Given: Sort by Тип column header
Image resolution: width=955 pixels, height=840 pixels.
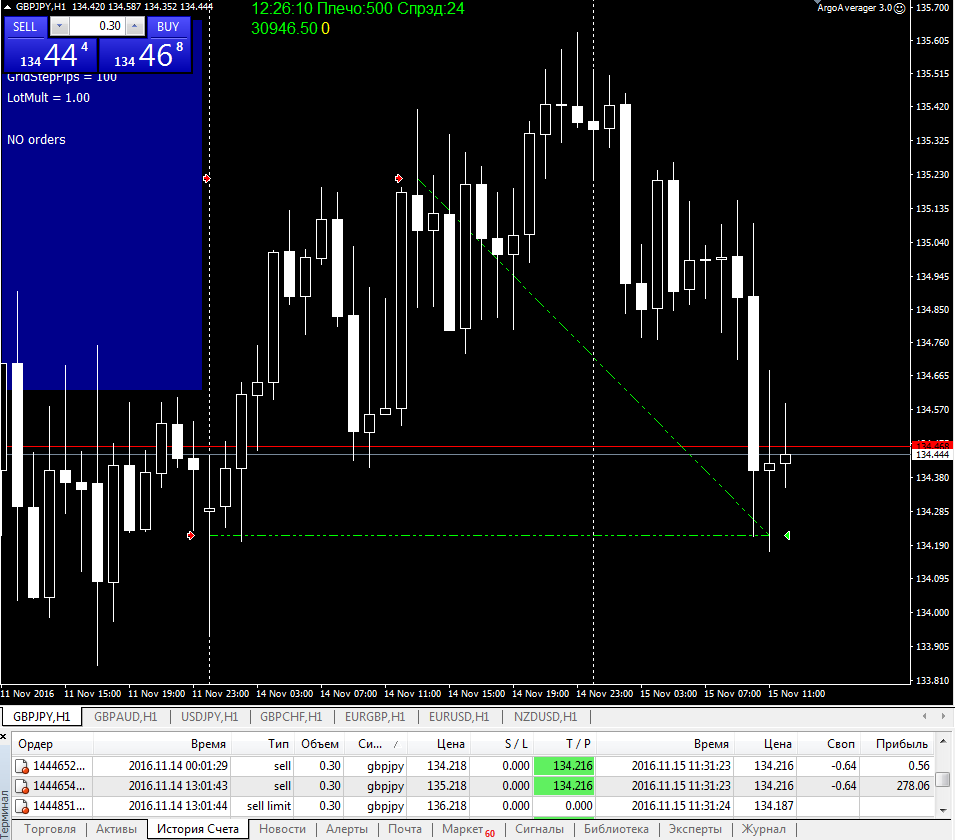Looking at the screenshot, I should pos(263,744).
